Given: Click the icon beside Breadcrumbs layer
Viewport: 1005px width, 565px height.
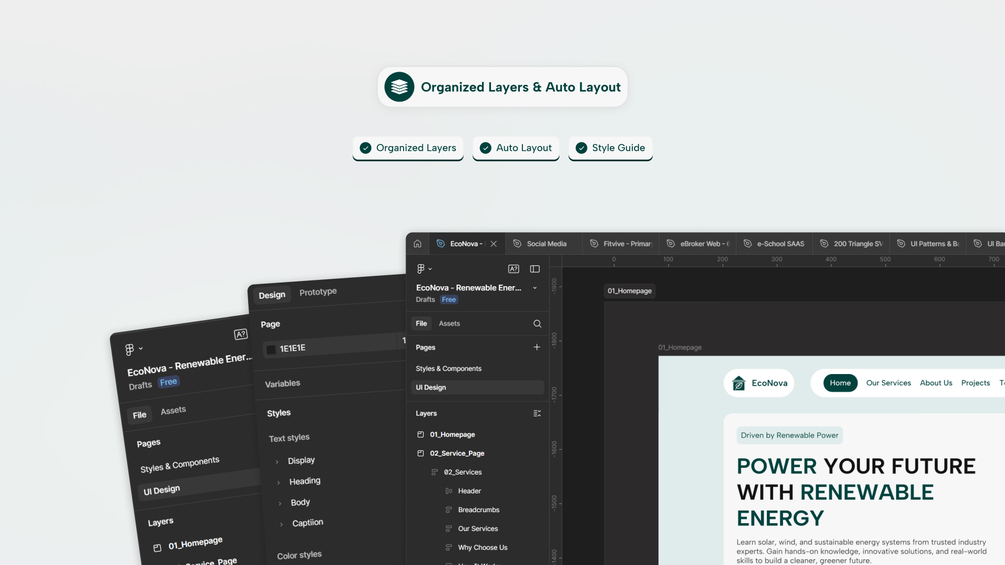Looking at the screenshot, I should (x=449, y=510).
